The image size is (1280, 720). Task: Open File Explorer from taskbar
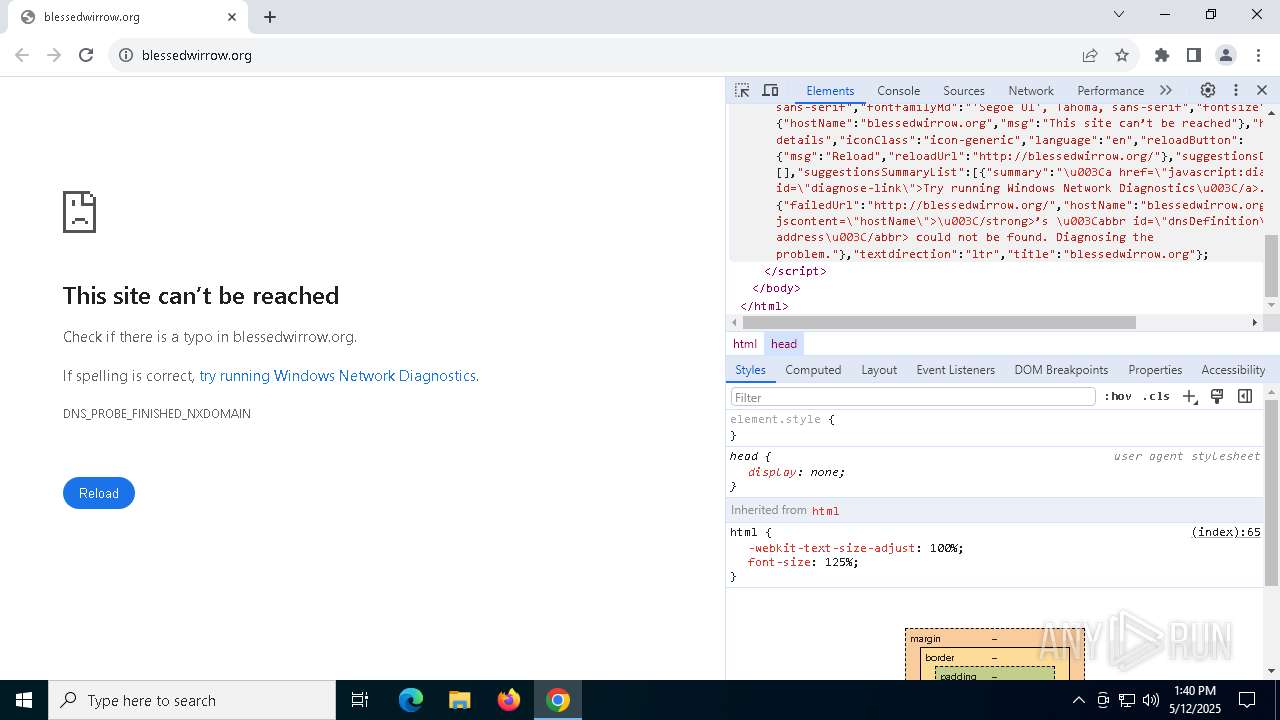pos(460,700)
